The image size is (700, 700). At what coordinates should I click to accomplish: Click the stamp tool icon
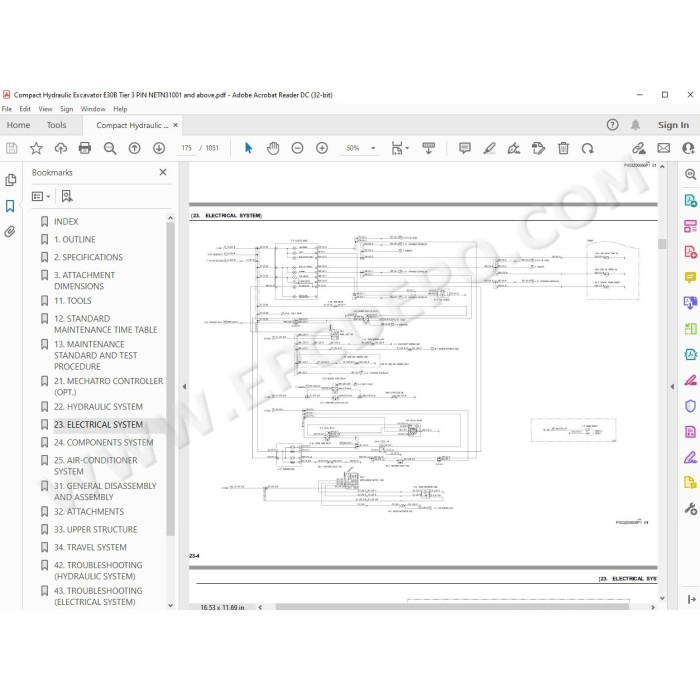538,148
